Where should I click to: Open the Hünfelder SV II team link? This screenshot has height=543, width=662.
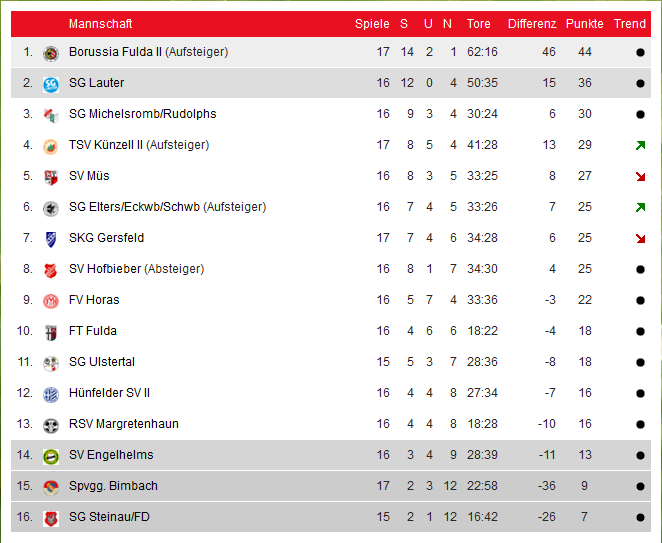[x=109, y=393]
